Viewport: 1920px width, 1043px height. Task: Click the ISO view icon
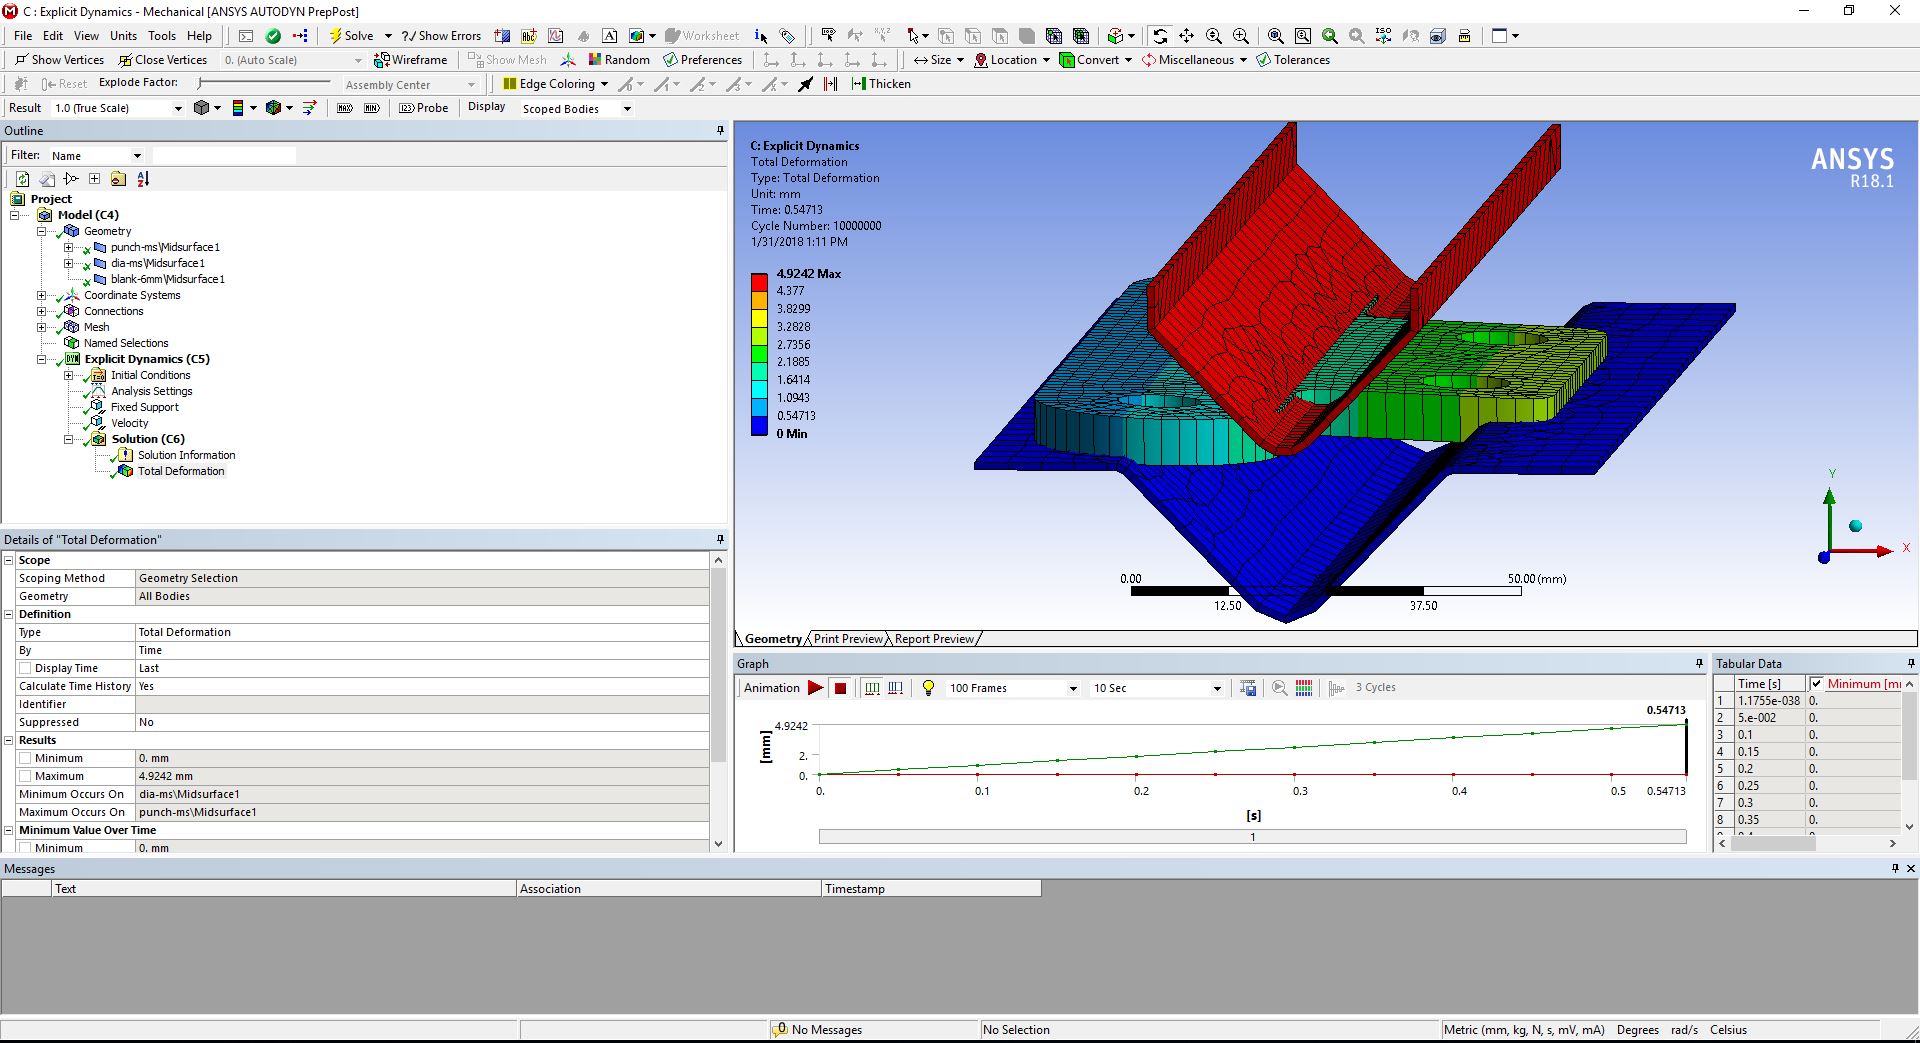point(1384,36)
